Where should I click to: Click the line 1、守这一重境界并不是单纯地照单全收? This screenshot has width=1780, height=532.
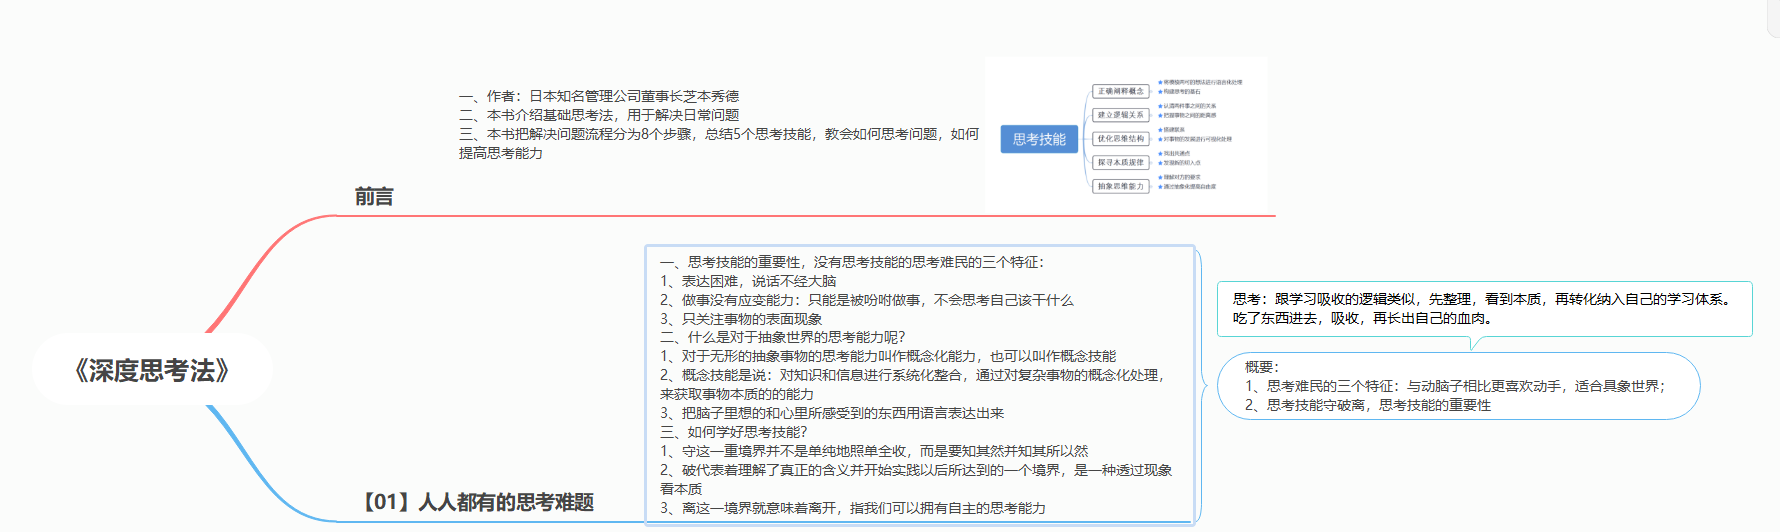874,451
